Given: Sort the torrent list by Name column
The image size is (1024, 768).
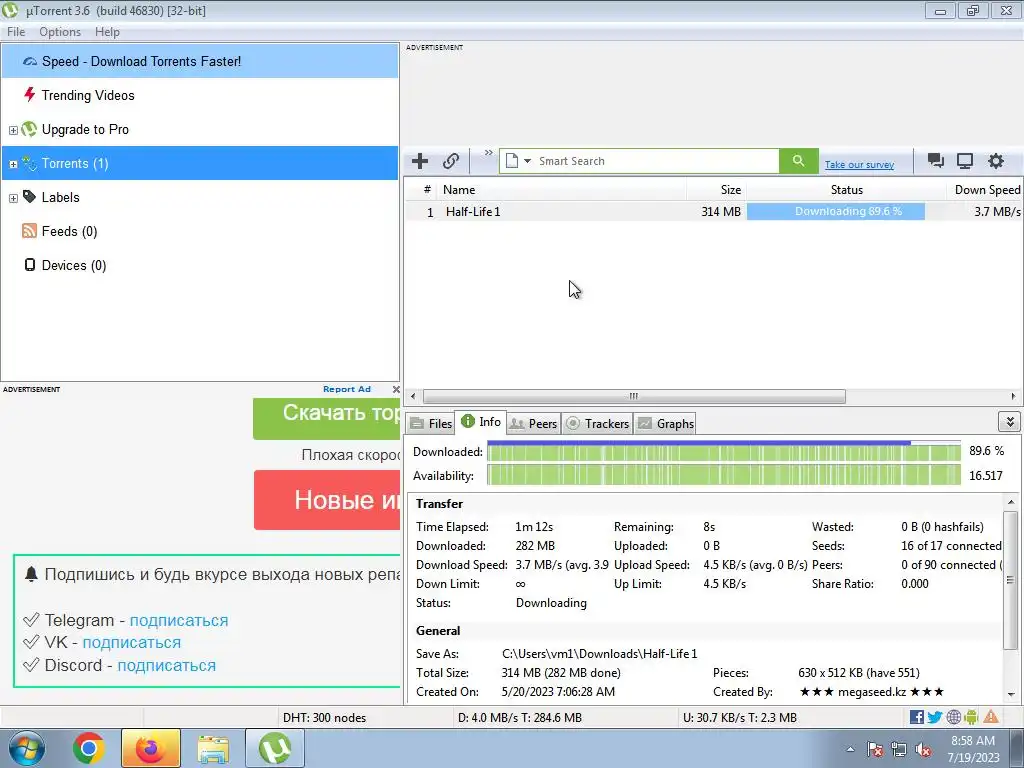Looking at the screenshot, I should [562, 189].
